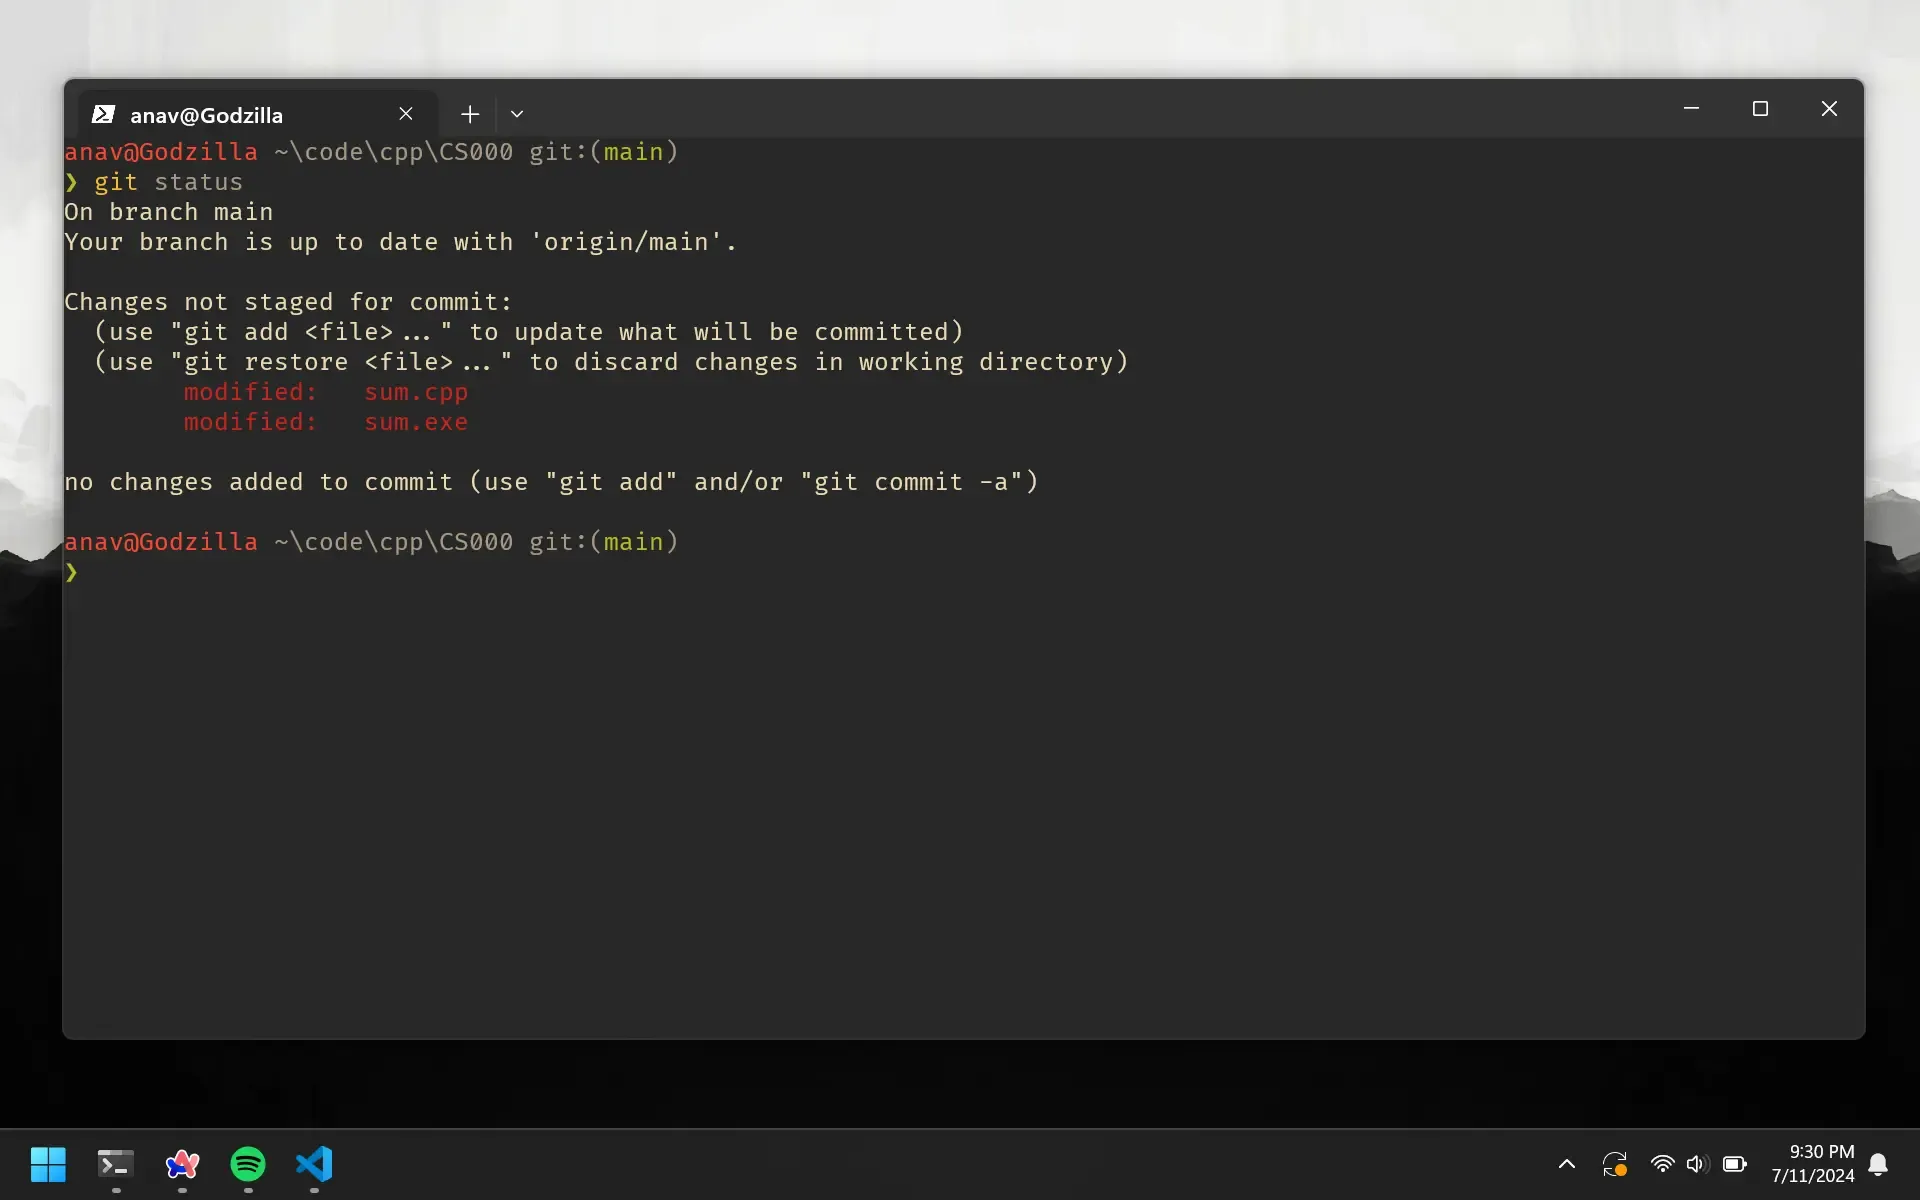The height and width of the screenshot is (1200, 1920).
Task: Open a new terminal tab with plus button
Action: (470, 114)
